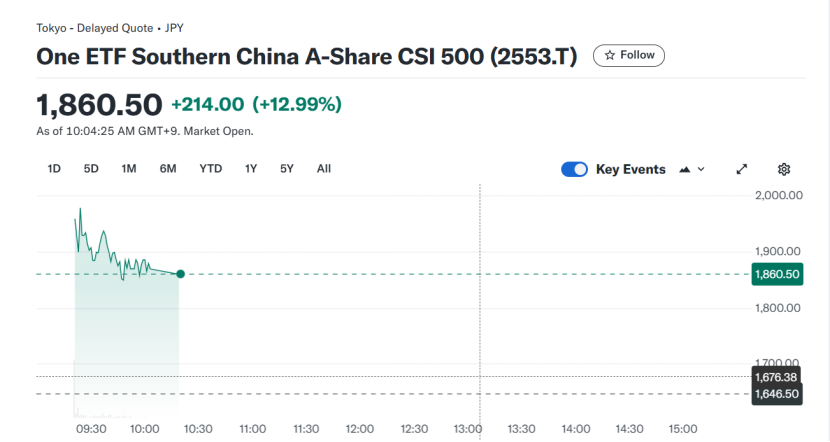
Task: Show 5Y chart range
Action: coord(287,169)
